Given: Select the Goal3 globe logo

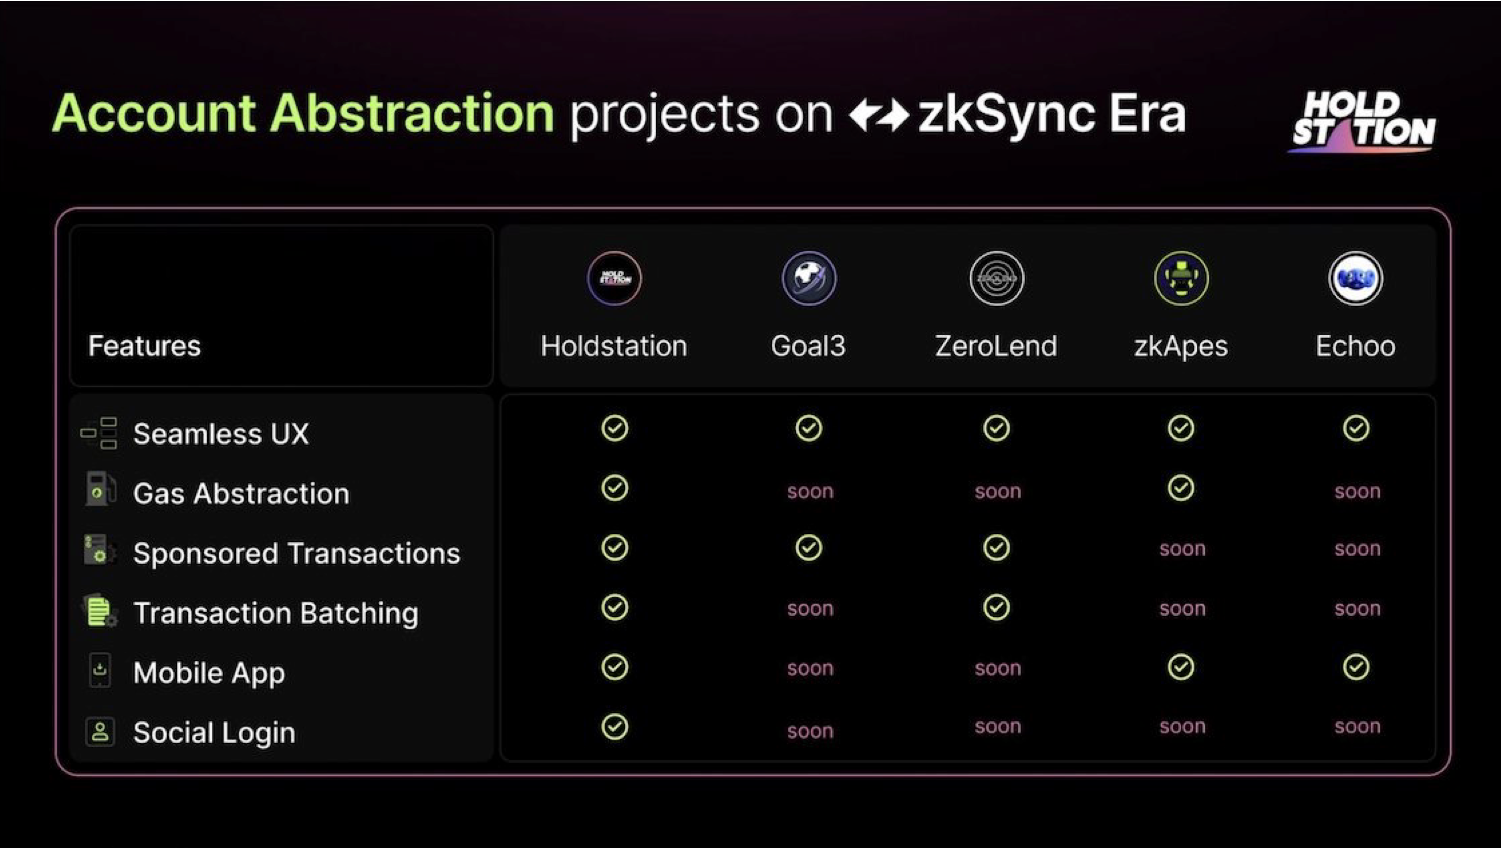Looking at the screenshot, I should pos(809,278).
